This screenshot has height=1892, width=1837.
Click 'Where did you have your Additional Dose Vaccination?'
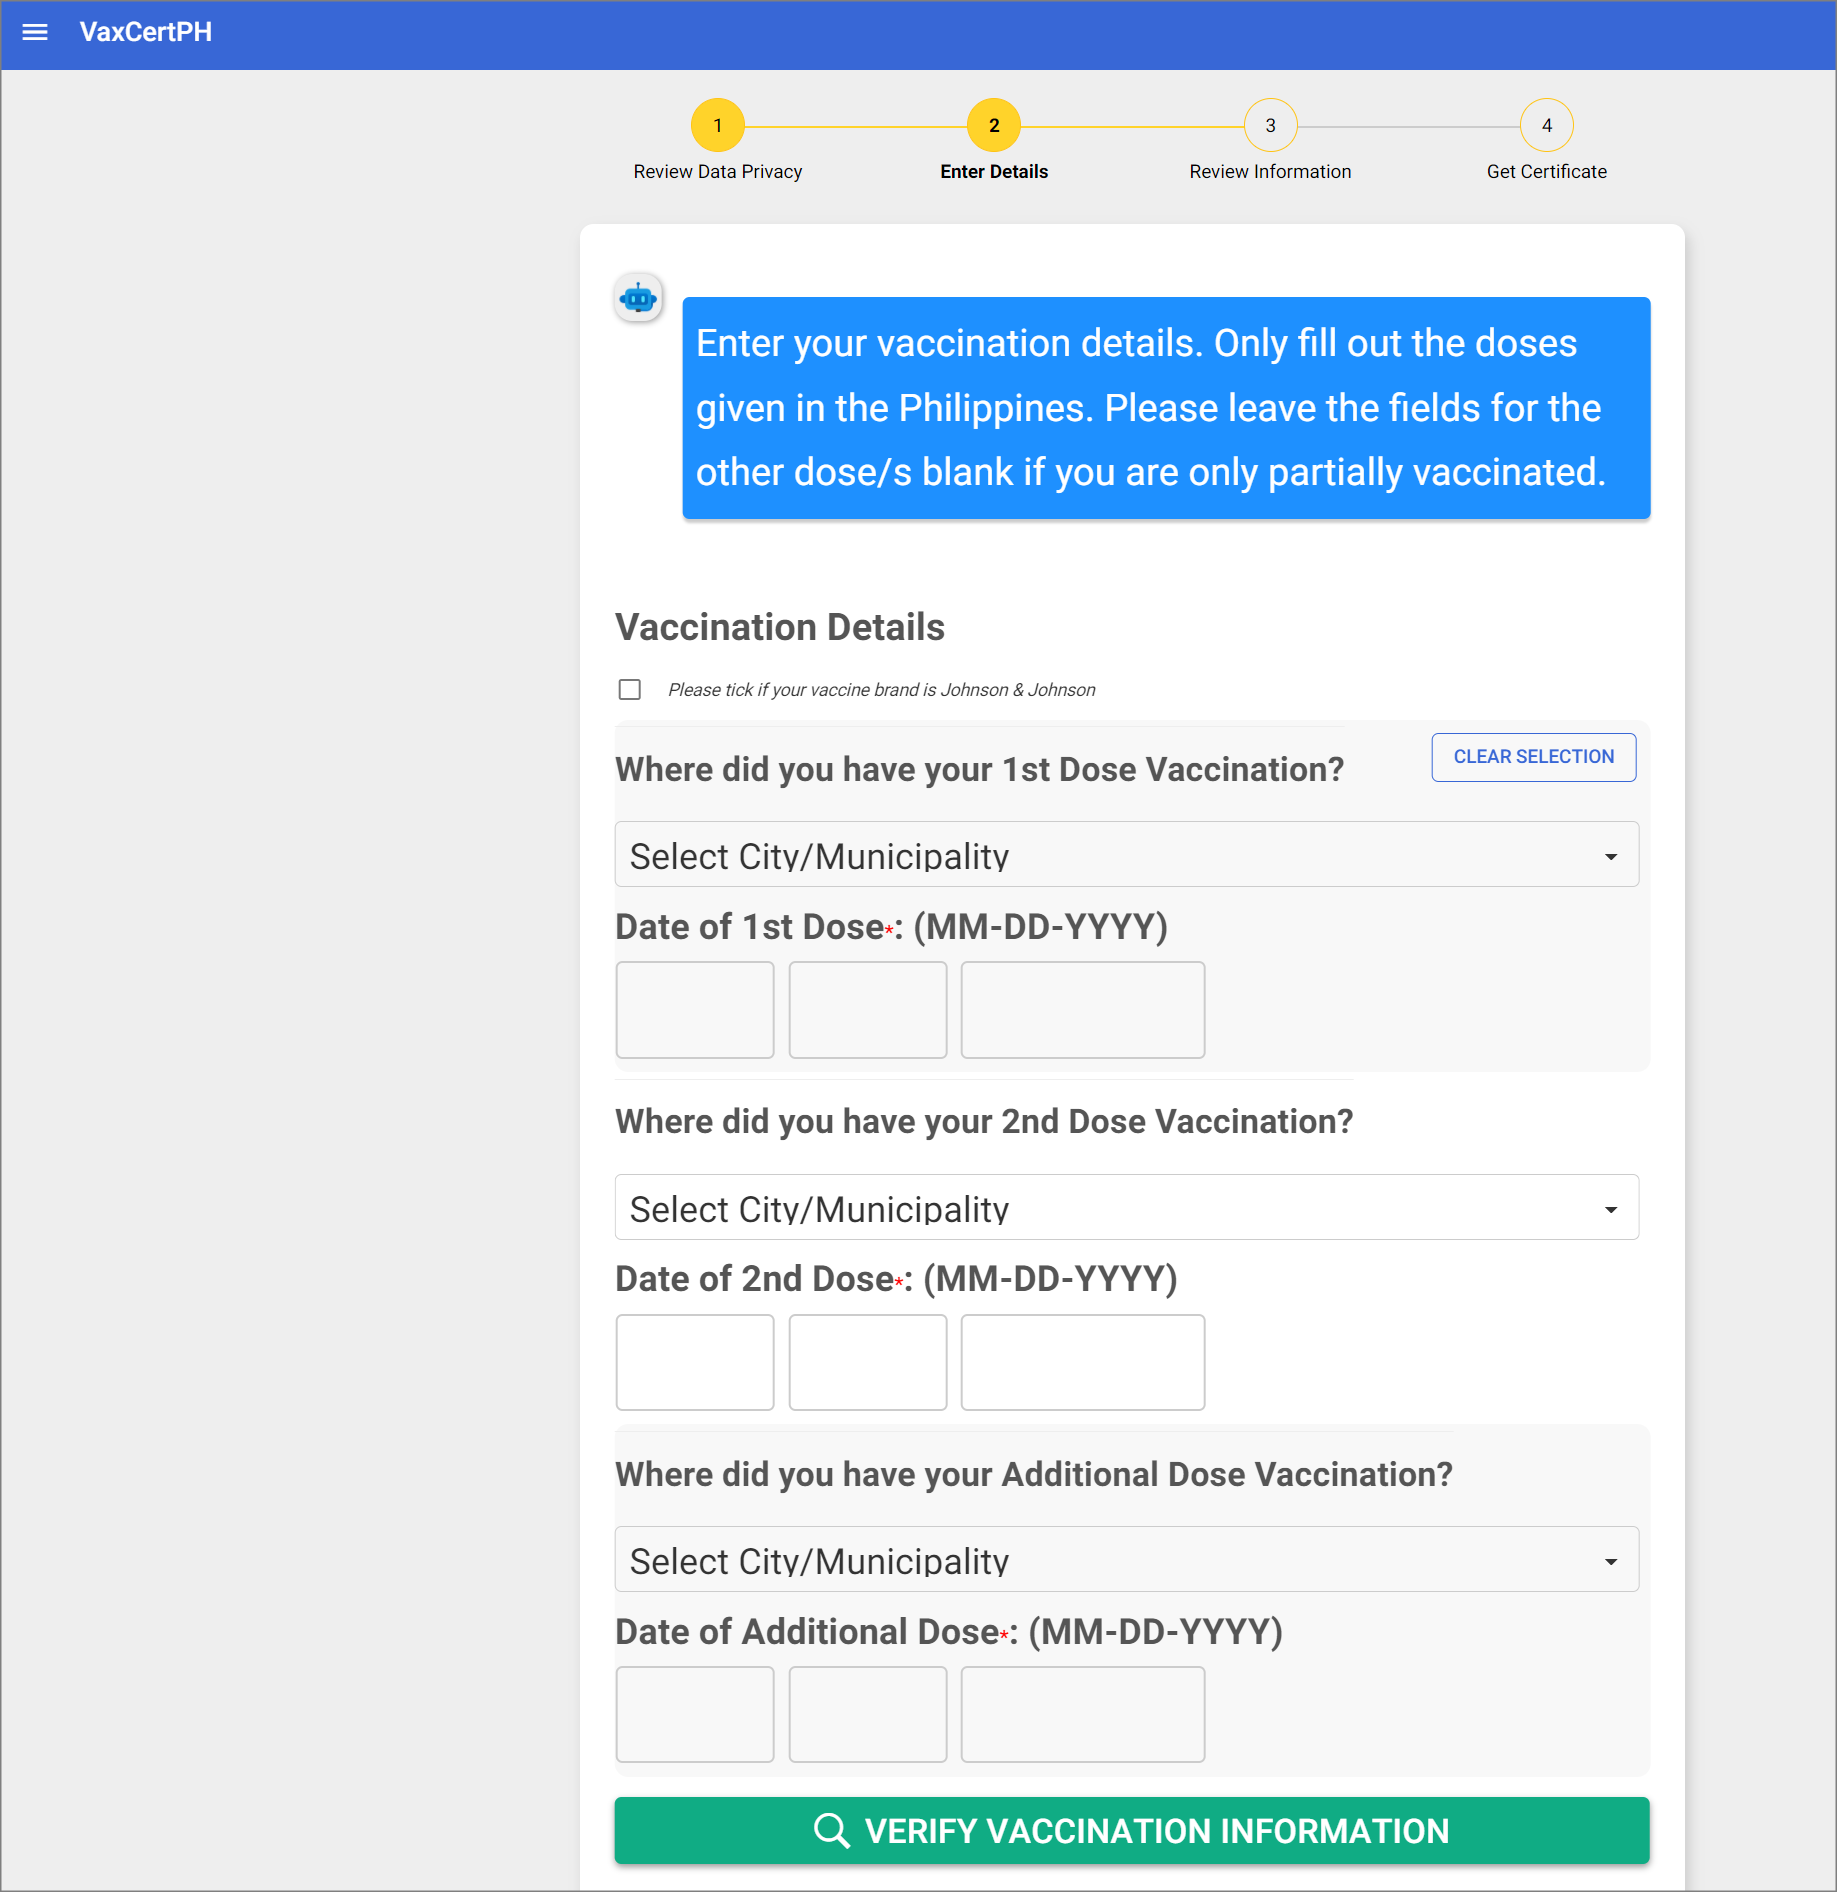point(1034,1475)
